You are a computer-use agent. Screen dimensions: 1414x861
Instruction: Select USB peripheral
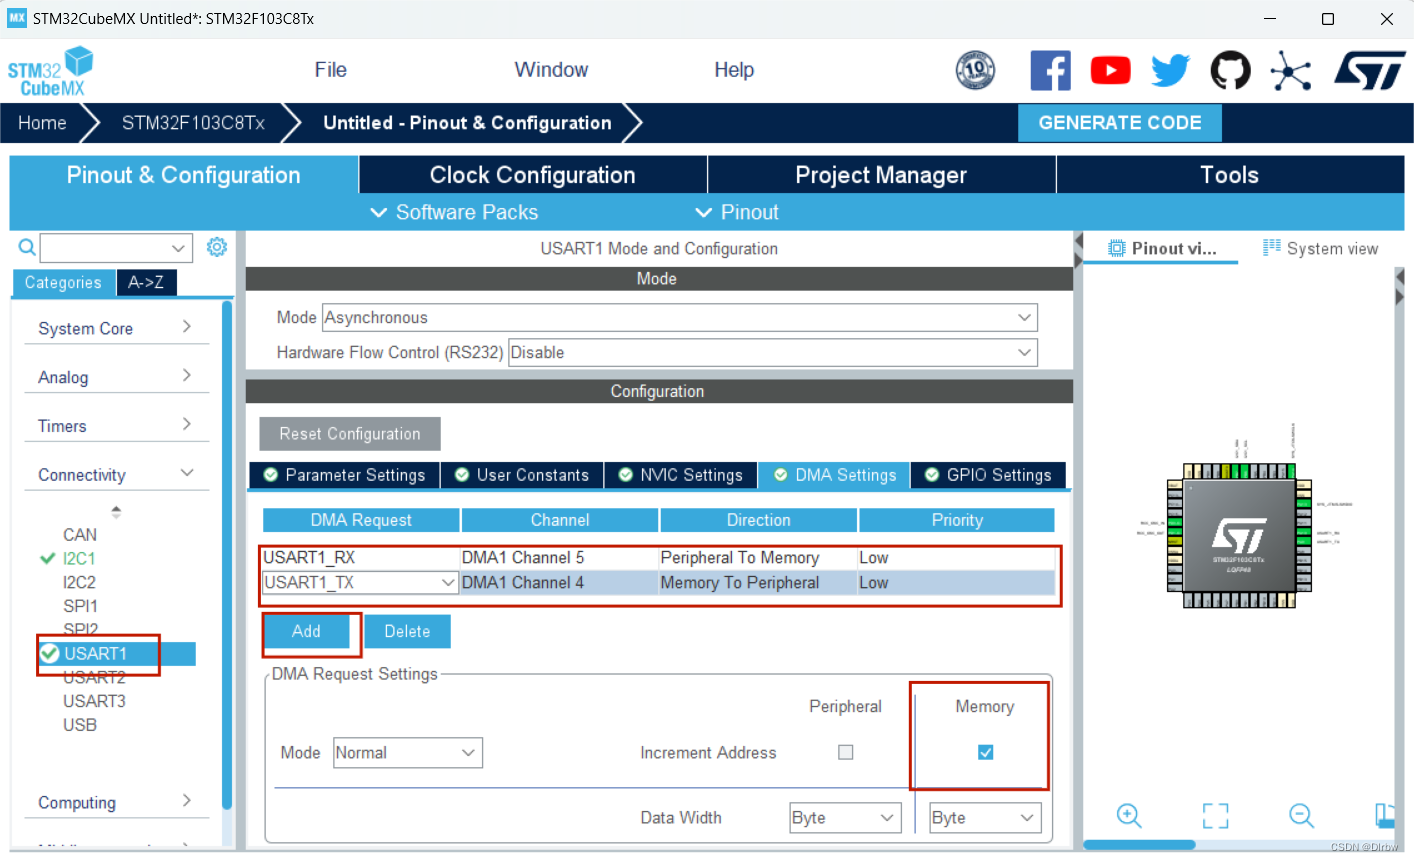(x=80, y=725)
